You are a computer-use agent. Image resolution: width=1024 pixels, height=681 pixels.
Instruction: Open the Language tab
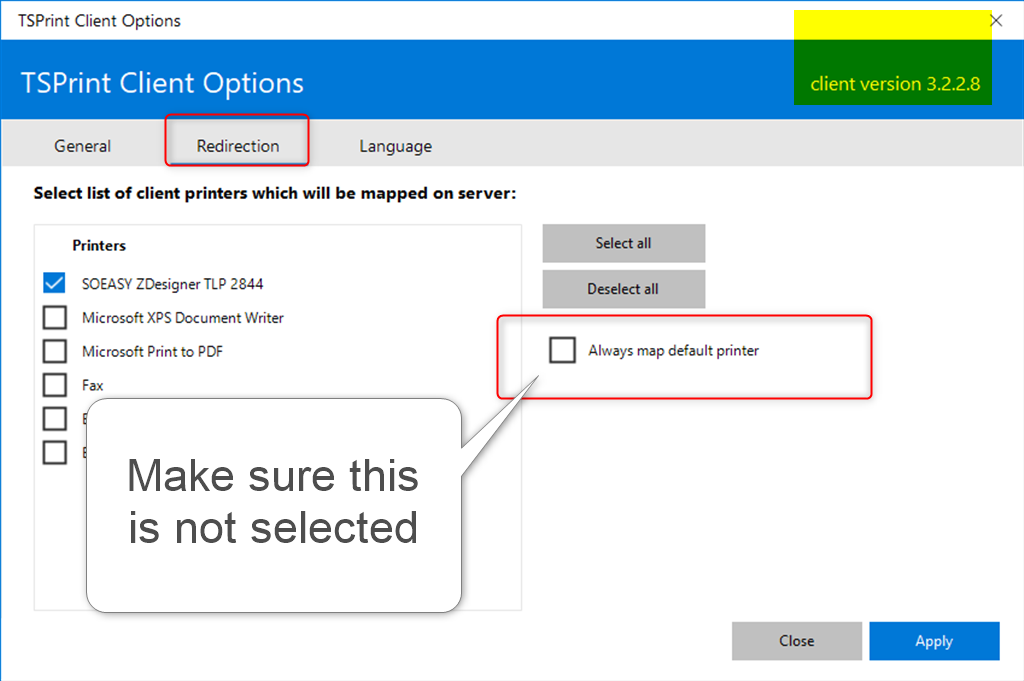[x=395, y=146]
